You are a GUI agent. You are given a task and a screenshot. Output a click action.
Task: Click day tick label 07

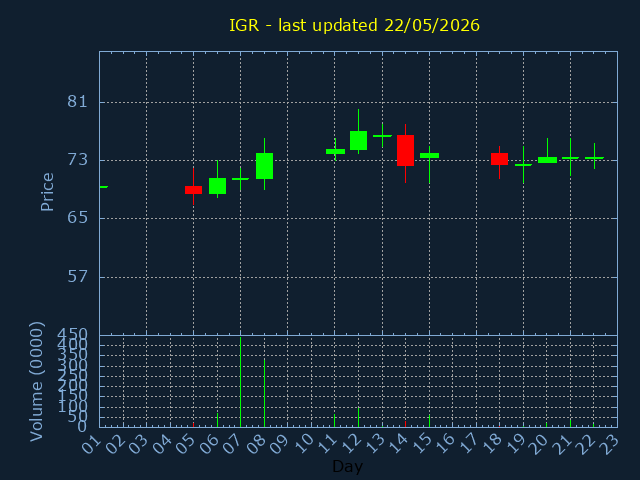point(233,444)
